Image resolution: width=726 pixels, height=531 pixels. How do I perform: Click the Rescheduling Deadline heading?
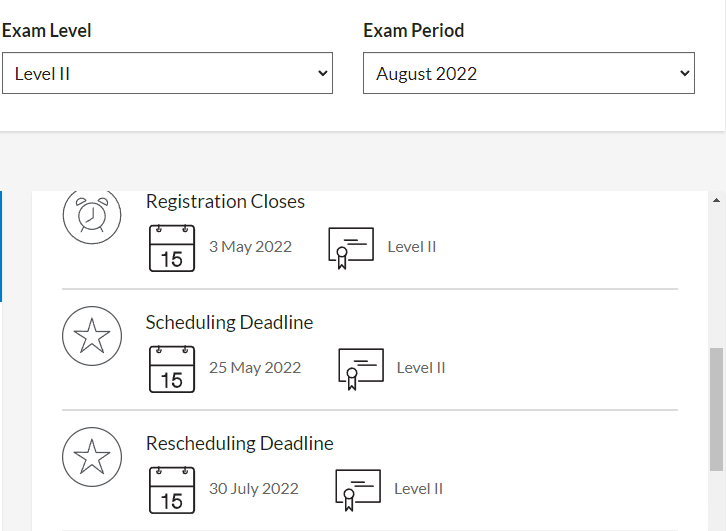pyautogui.click(x=240, y=444)
